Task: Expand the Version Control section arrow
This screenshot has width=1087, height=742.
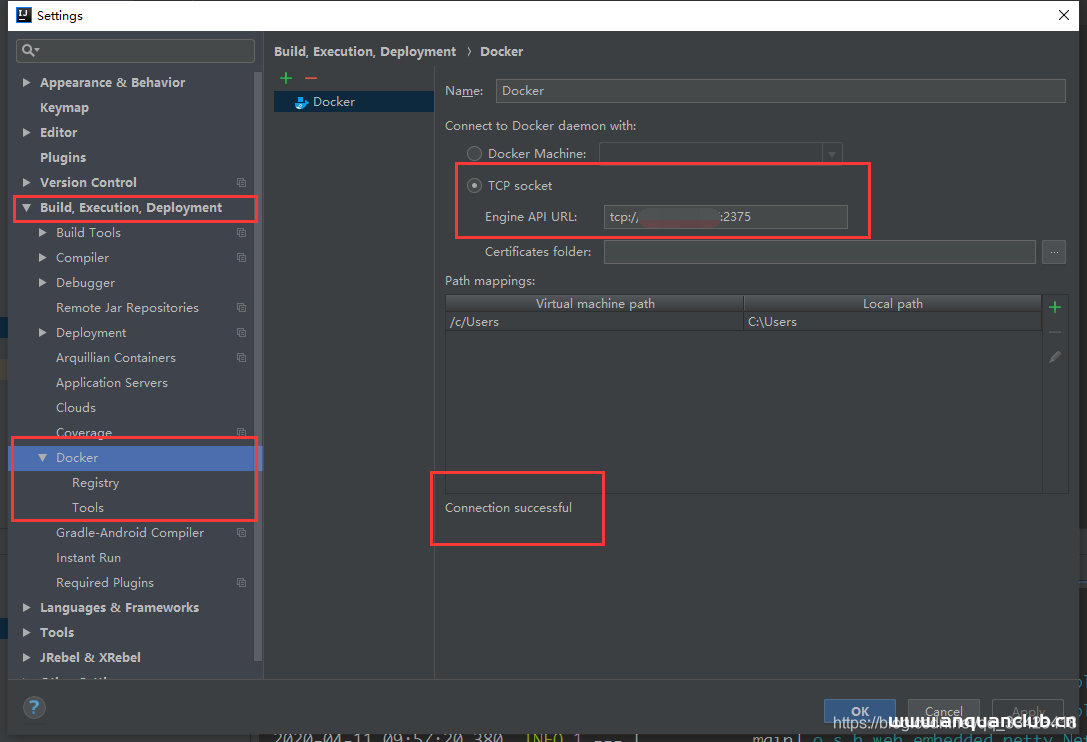Action: [x=26, y=182]
